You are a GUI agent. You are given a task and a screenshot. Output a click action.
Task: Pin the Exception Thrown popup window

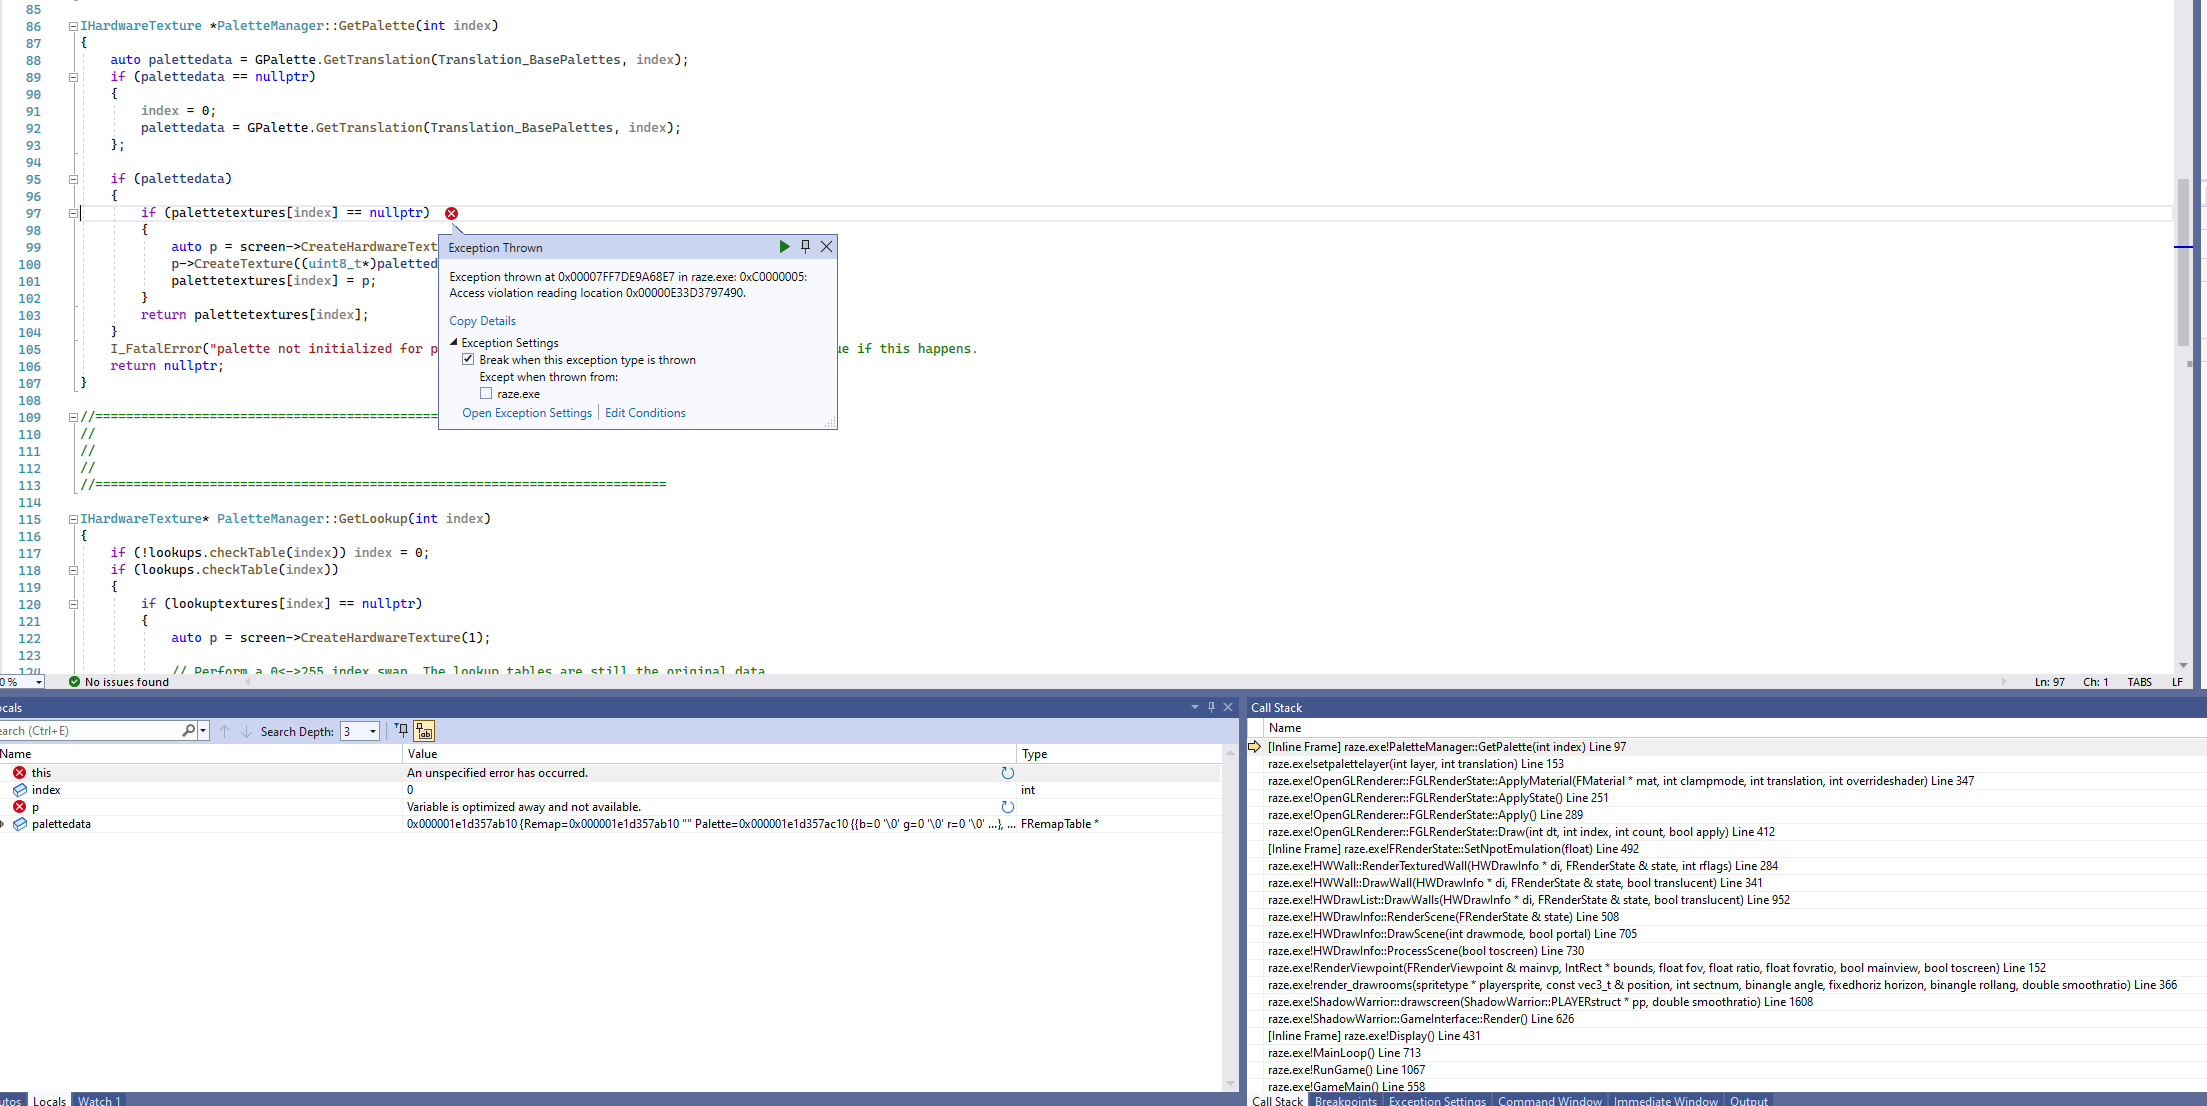tap(805, 246)
